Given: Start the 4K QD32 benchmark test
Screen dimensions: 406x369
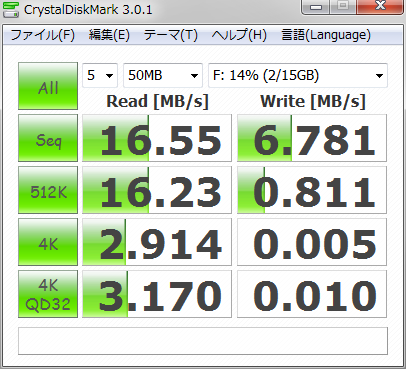Looking at the screenshot, I should click(x=48, y=294).
